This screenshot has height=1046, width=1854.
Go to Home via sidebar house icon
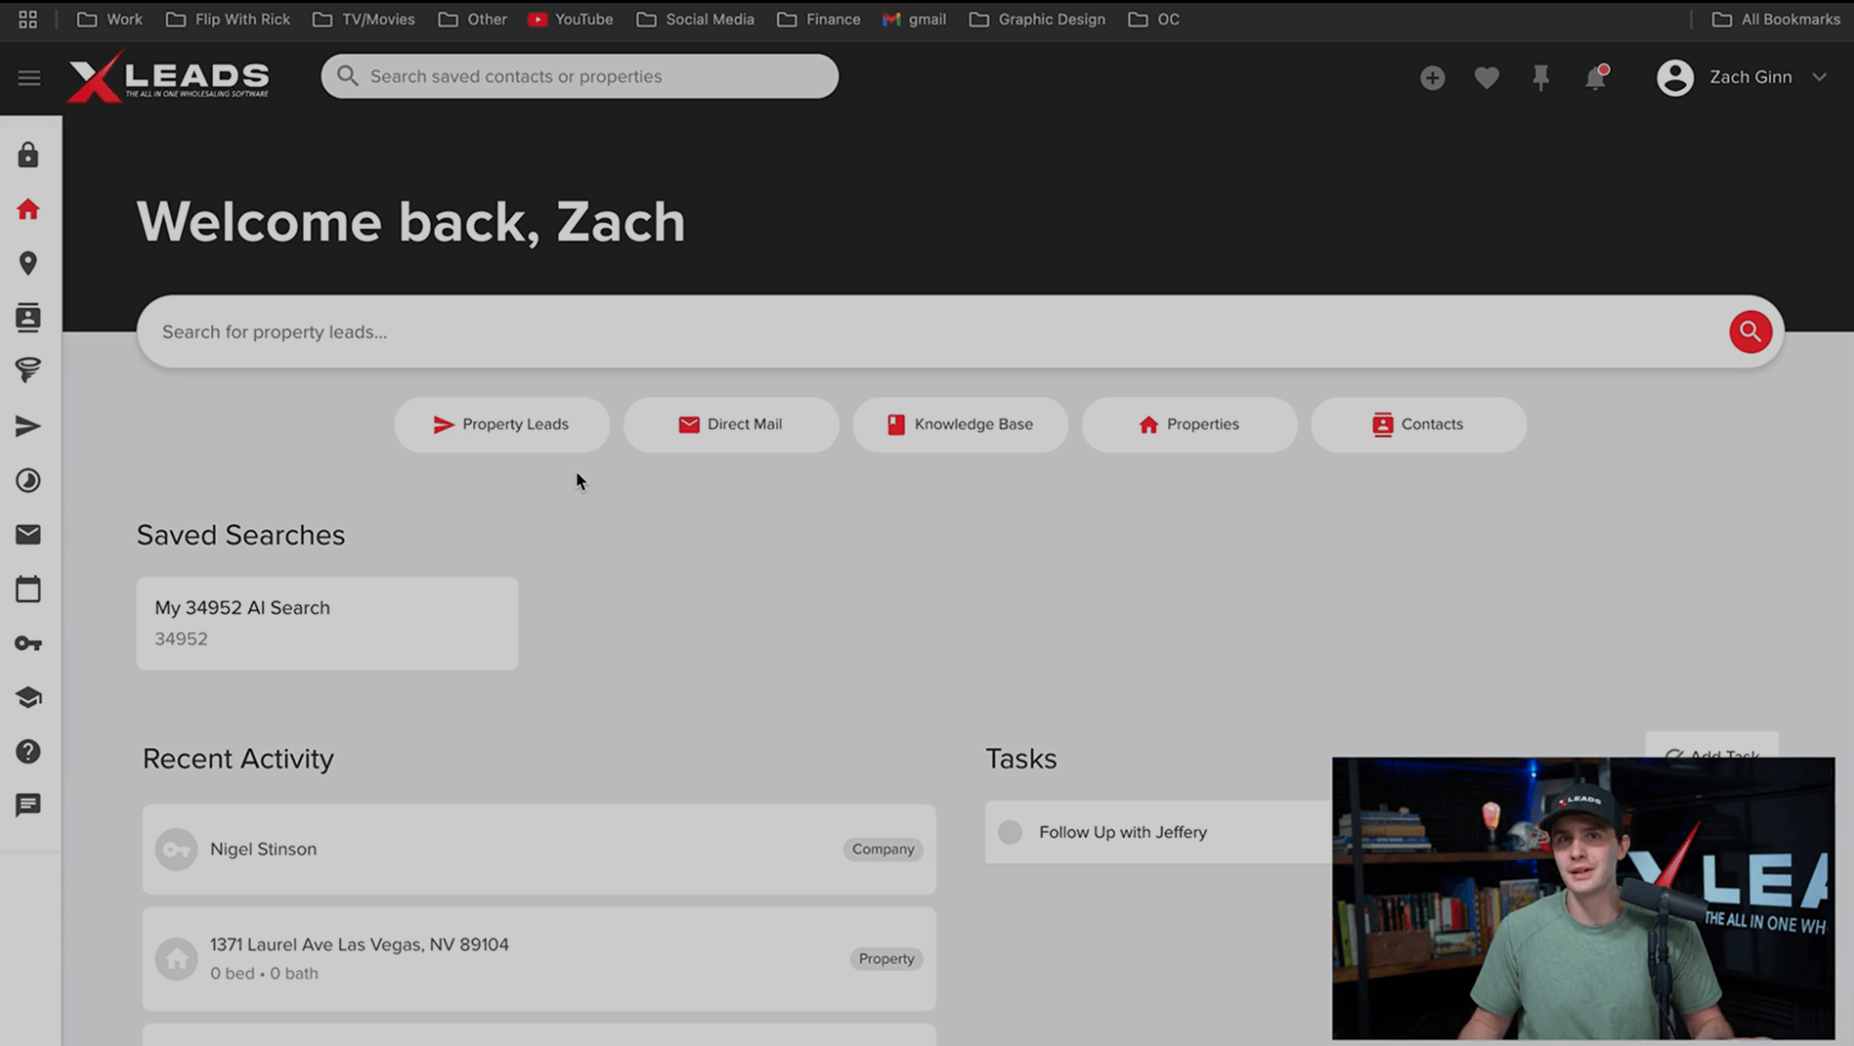point(28,209)
